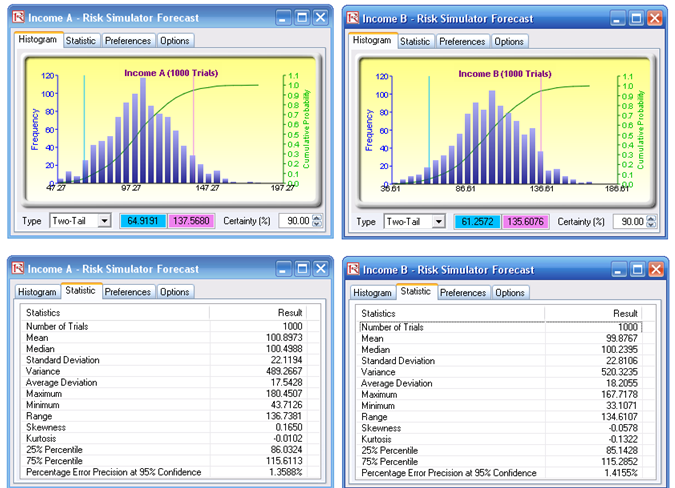Open Preferences tab in bottom Income A window
Screen dimensions: 675x488
pyautogui.click(x=128, y=292)
